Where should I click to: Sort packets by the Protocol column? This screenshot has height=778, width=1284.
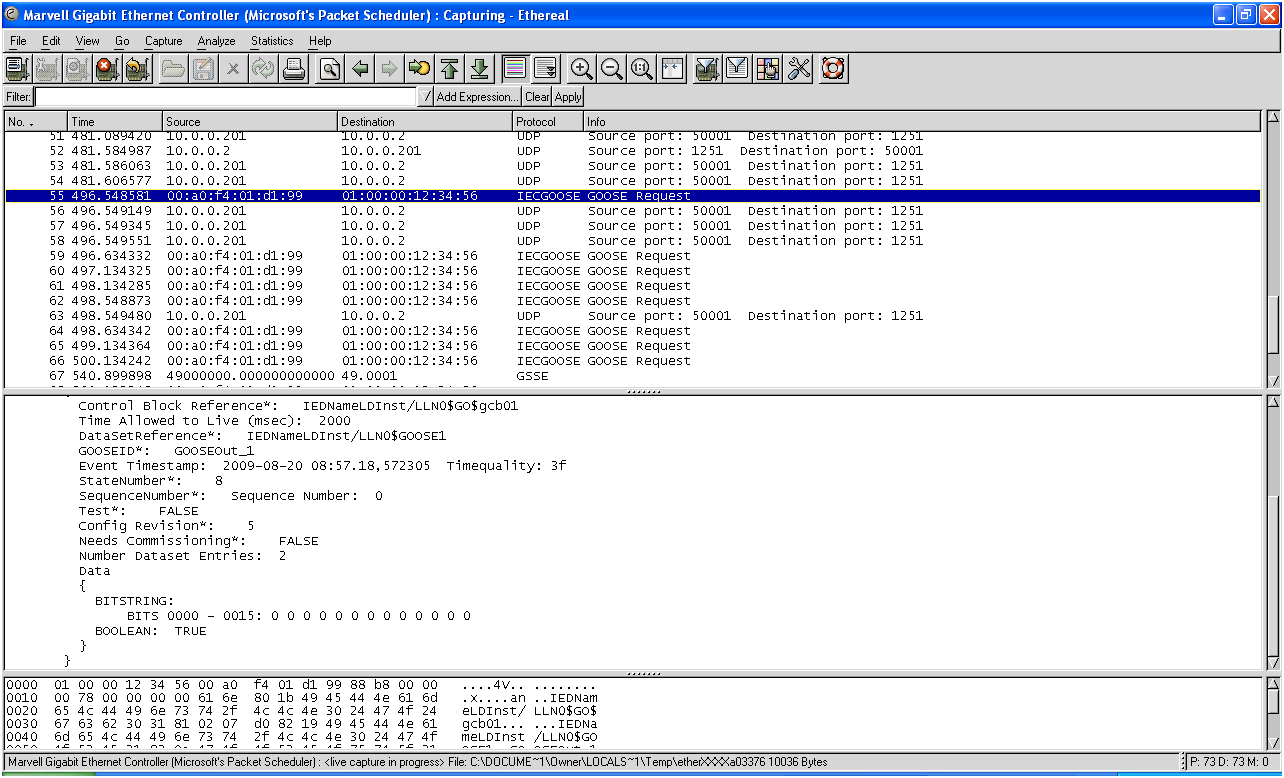click(x=546, y=122)
